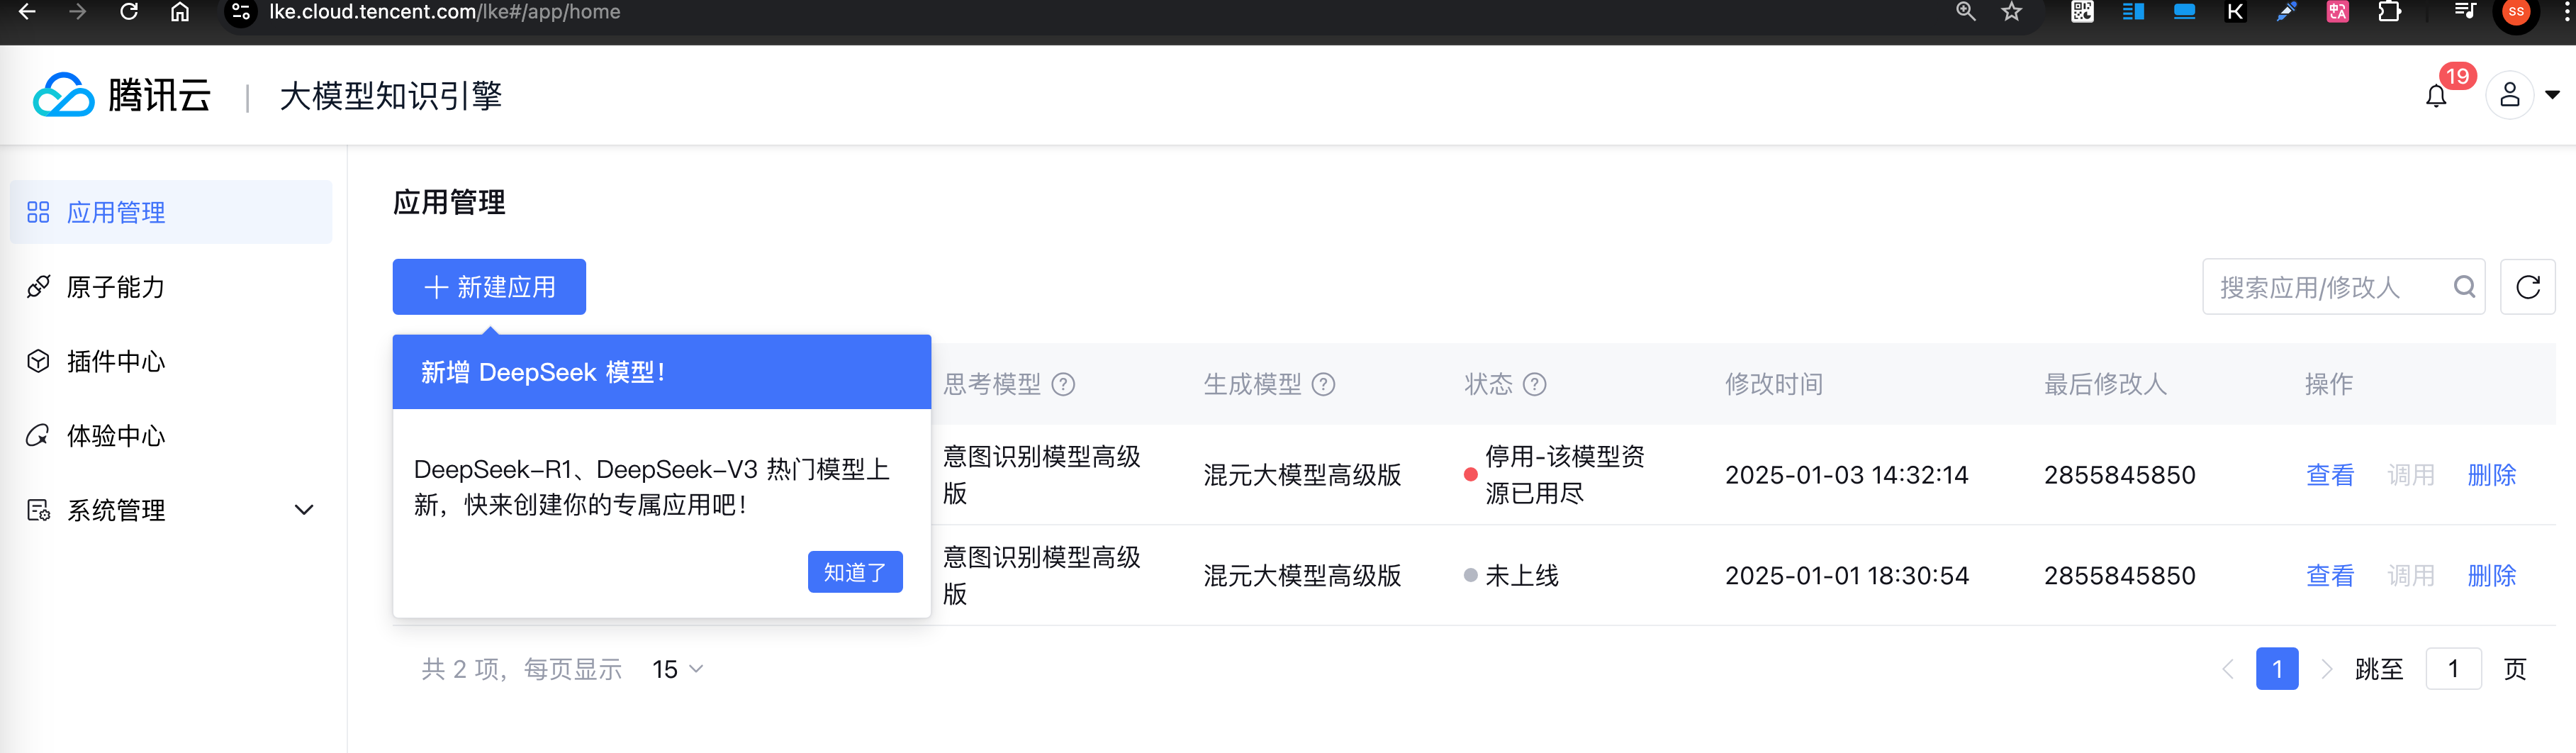Open the QR code extension icon
Viewport: 2576px width, 753px height.
(2082, 11)
